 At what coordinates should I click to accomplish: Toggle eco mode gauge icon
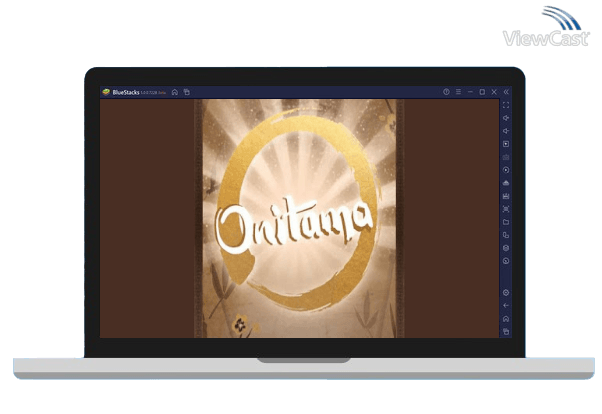point(506,261)
